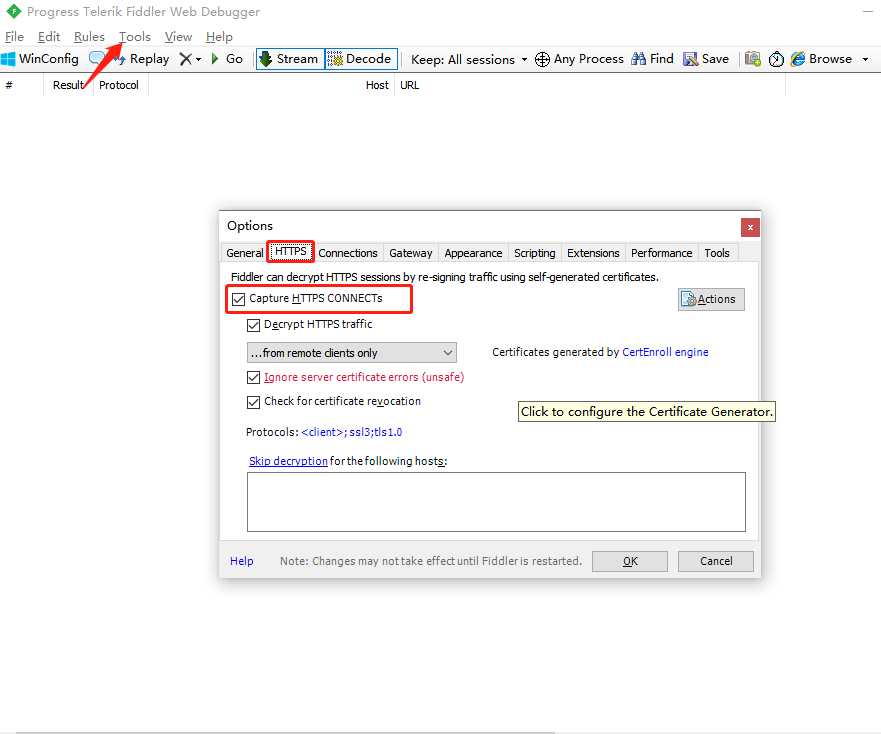Select the HTTPS options tab
881x734 pixels.
tap(290, 252)
